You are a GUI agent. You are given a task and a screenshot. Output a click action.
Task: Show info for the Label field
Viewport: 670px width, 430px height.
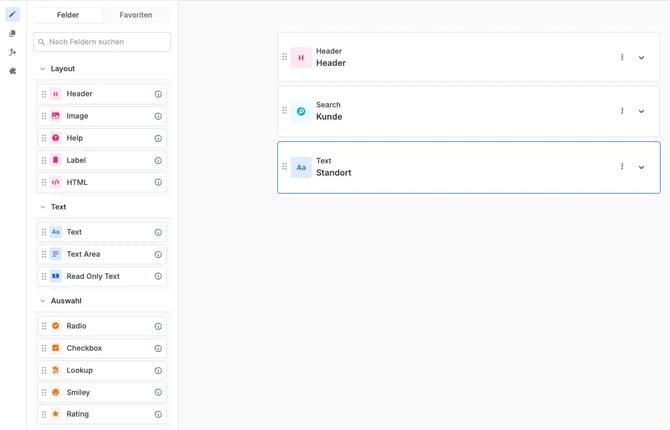click(x=158, y=161)
